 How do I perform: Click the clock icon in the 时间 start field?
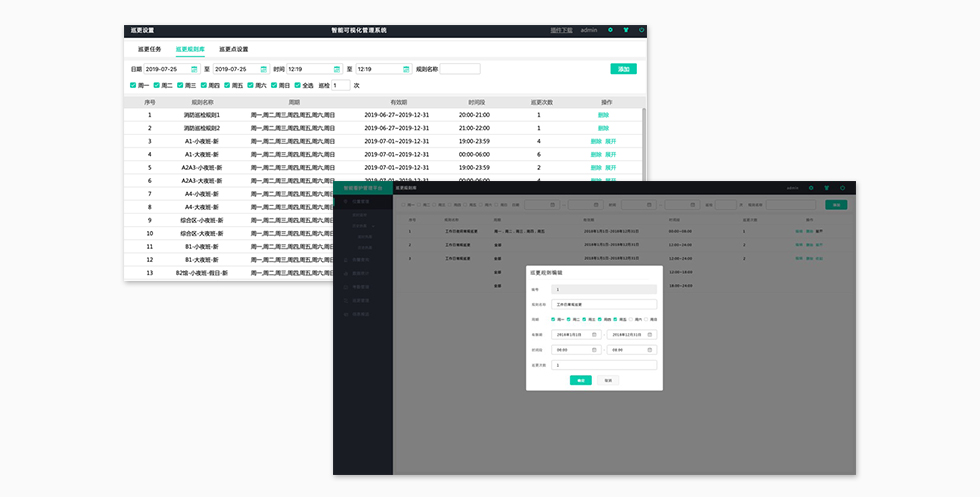(x=337, y=69)
